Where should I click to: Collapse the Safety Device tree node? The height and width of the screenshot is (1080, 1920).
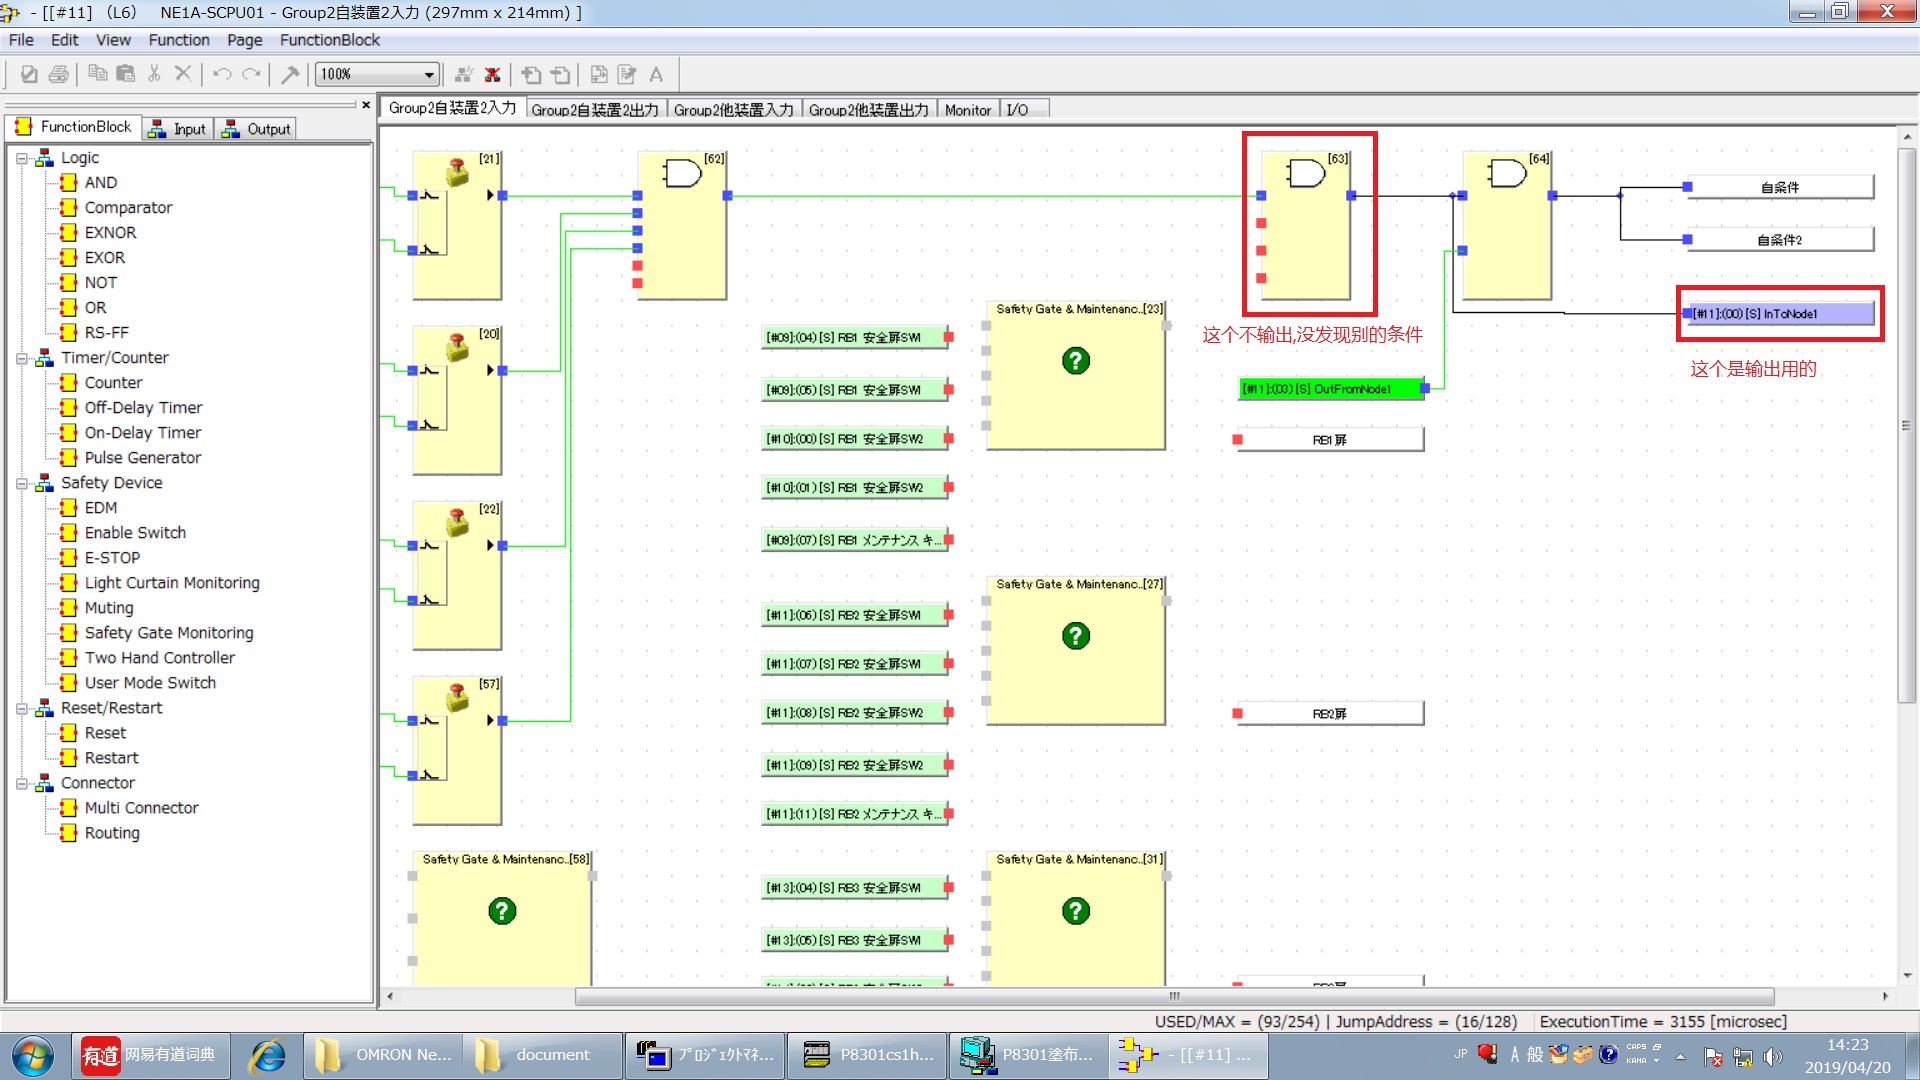pos(22,483)
